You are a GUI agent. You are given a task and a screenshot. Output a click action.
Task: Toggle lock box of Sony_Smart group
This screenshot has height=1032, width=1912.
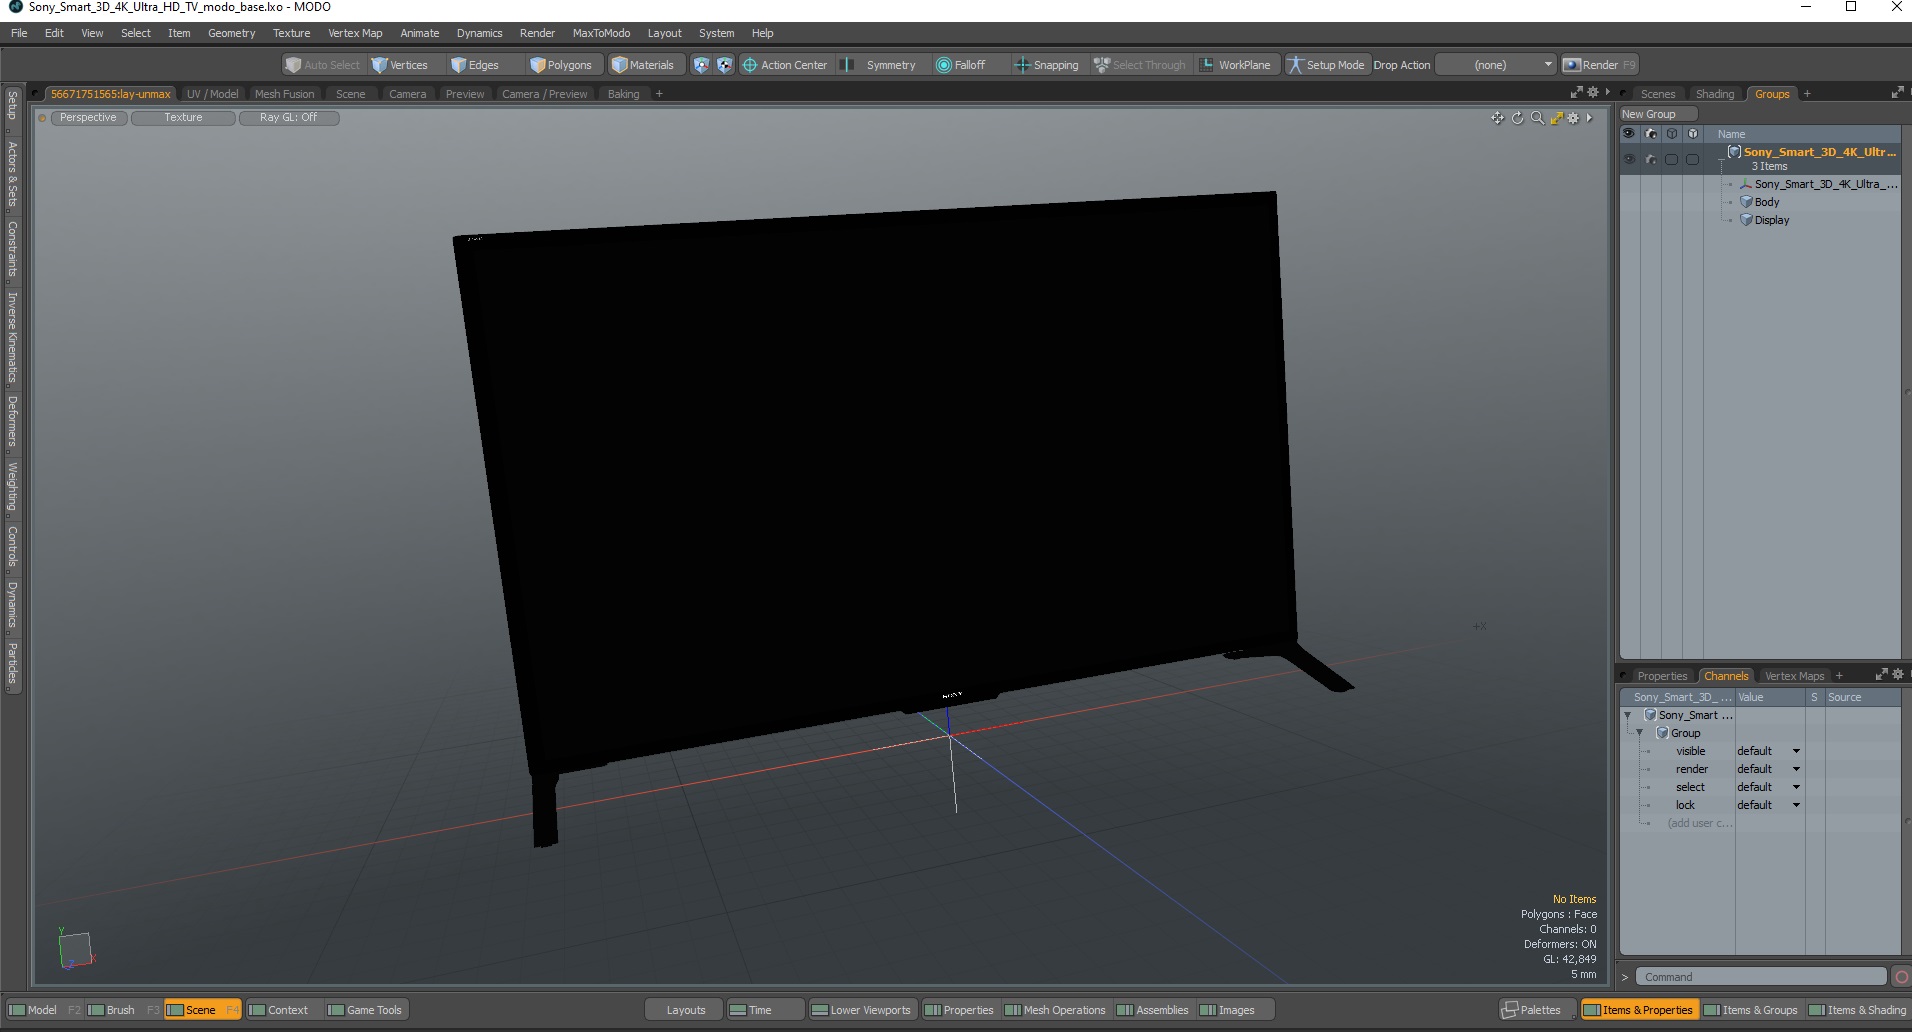click(x=1692, y=159)
